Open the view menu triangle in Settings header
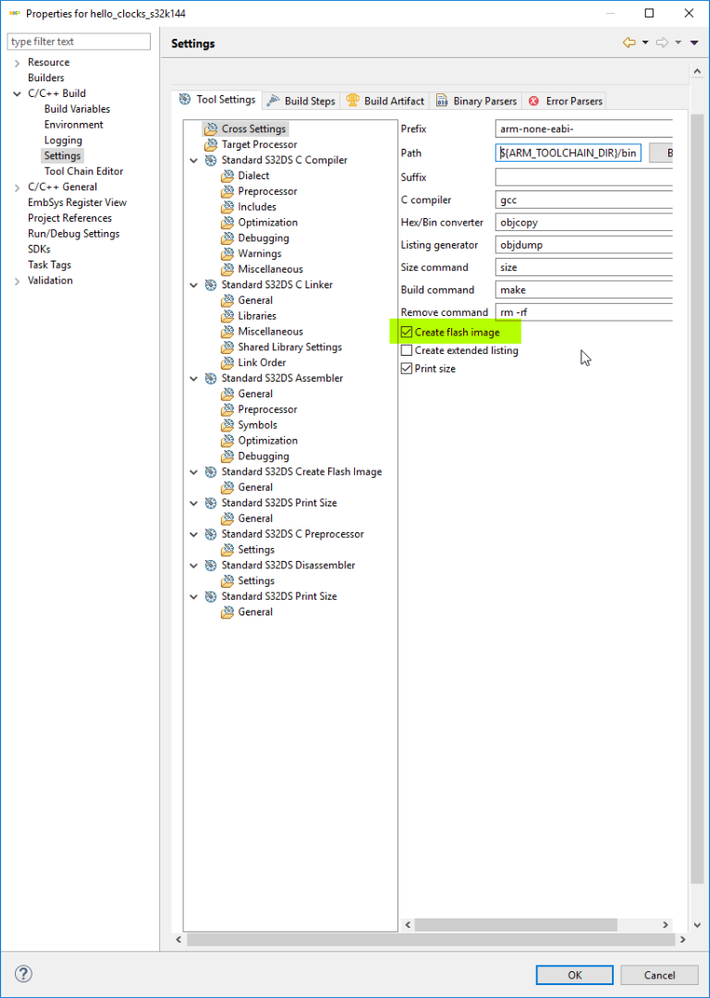710x998 pixels. (x=694, y=43)
